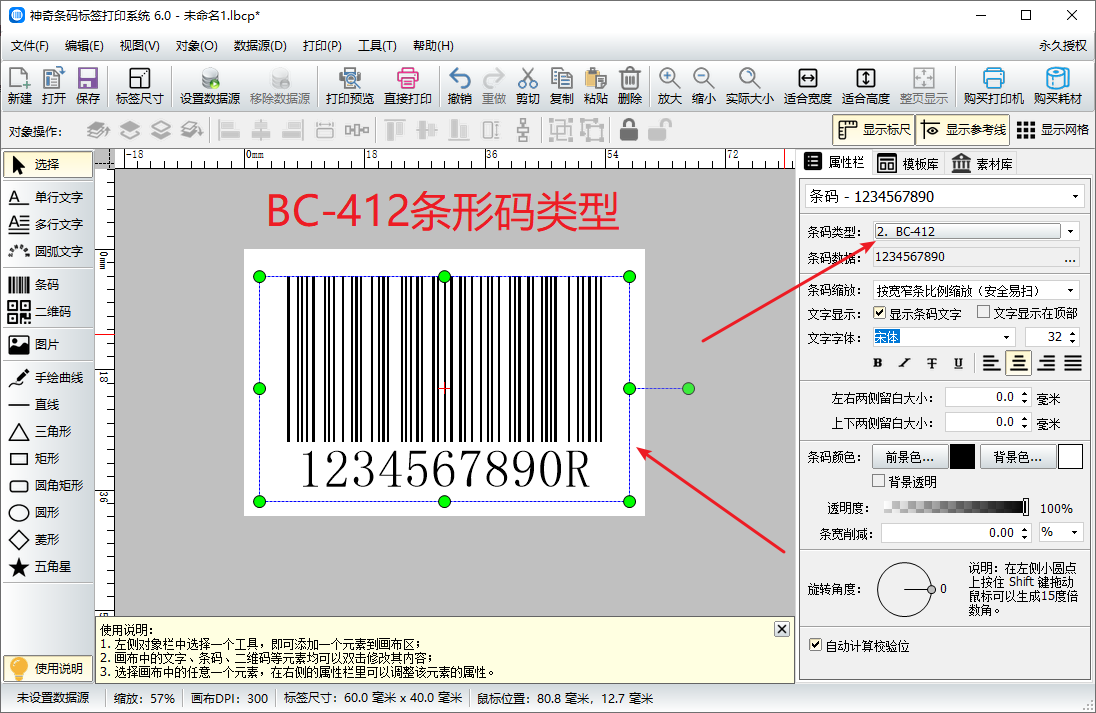Select the 圆弧文字 arc text tool

(48, 252)
